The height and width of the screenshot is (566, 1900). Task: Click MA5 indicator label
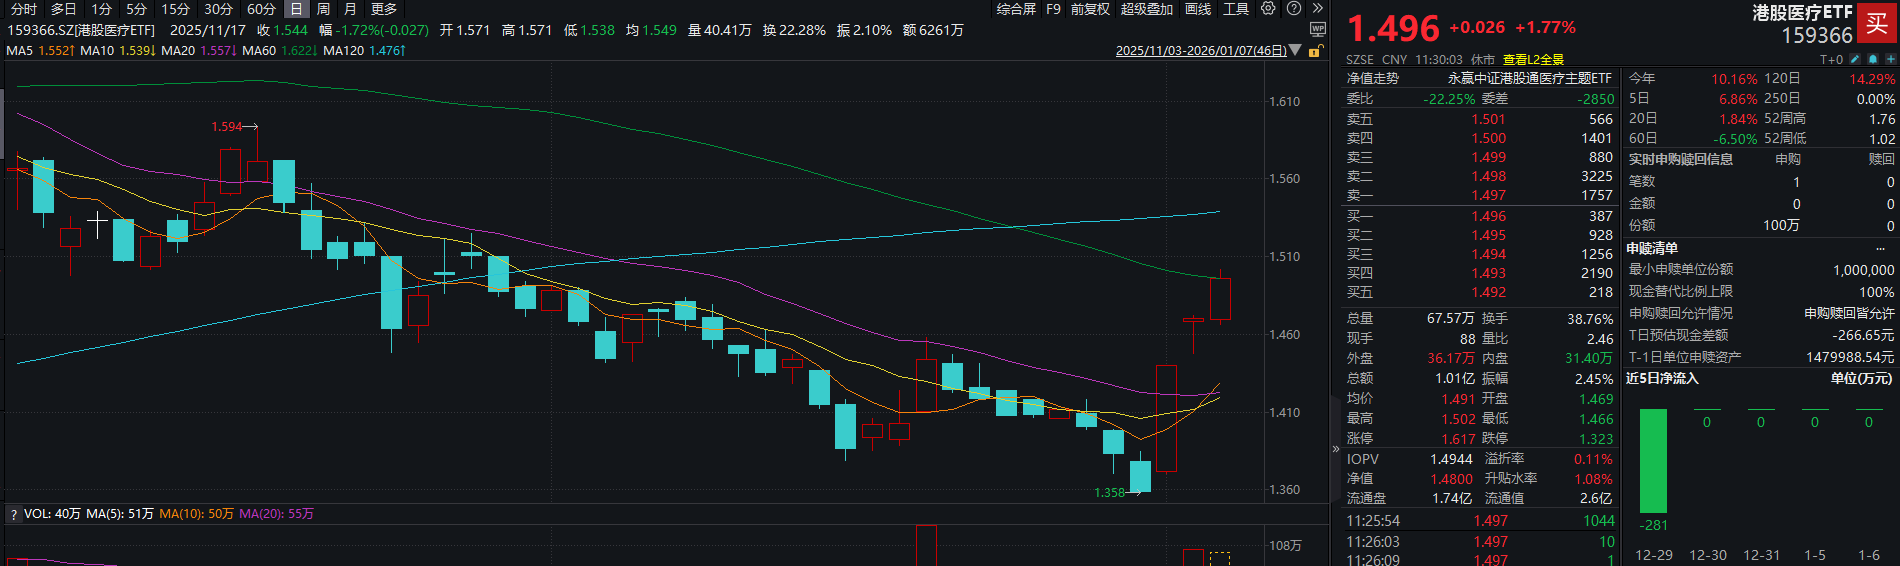pyautogui.click(x=20, y=50)
